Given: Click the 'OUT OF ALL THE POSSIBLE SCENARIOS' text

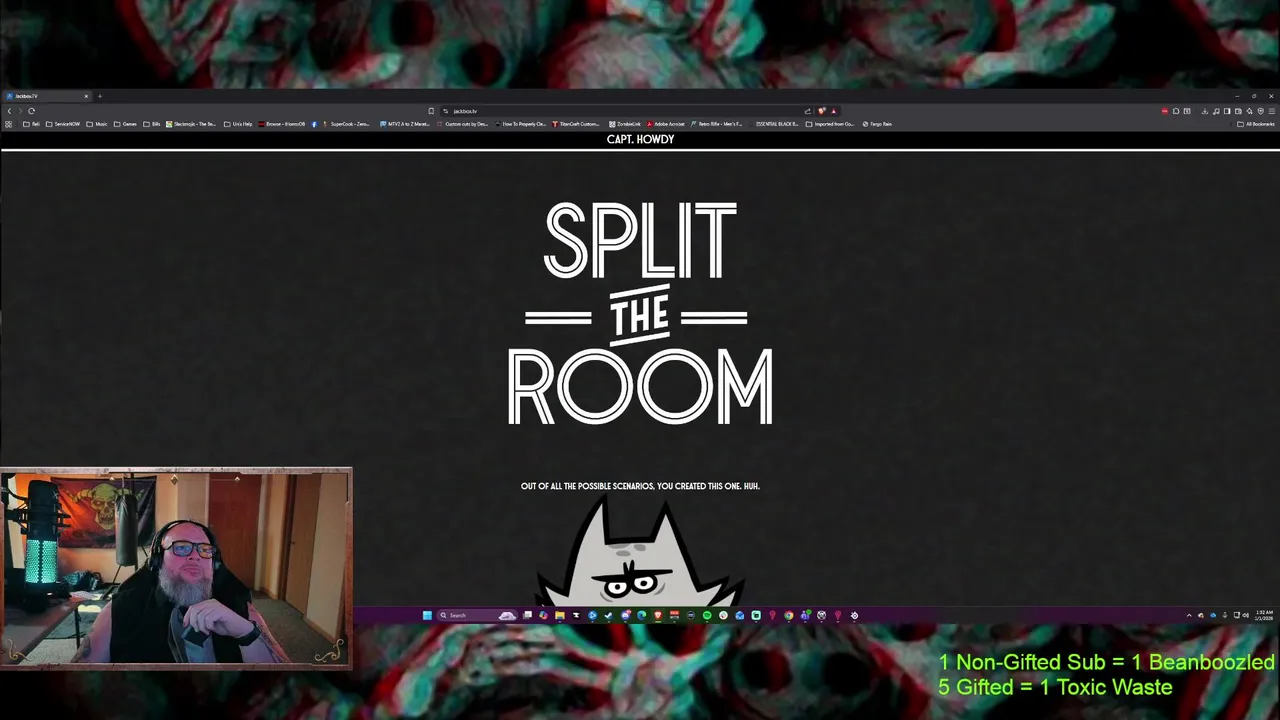Looking at the screenshot, I should pyautogui.click(x=640, y=486).
